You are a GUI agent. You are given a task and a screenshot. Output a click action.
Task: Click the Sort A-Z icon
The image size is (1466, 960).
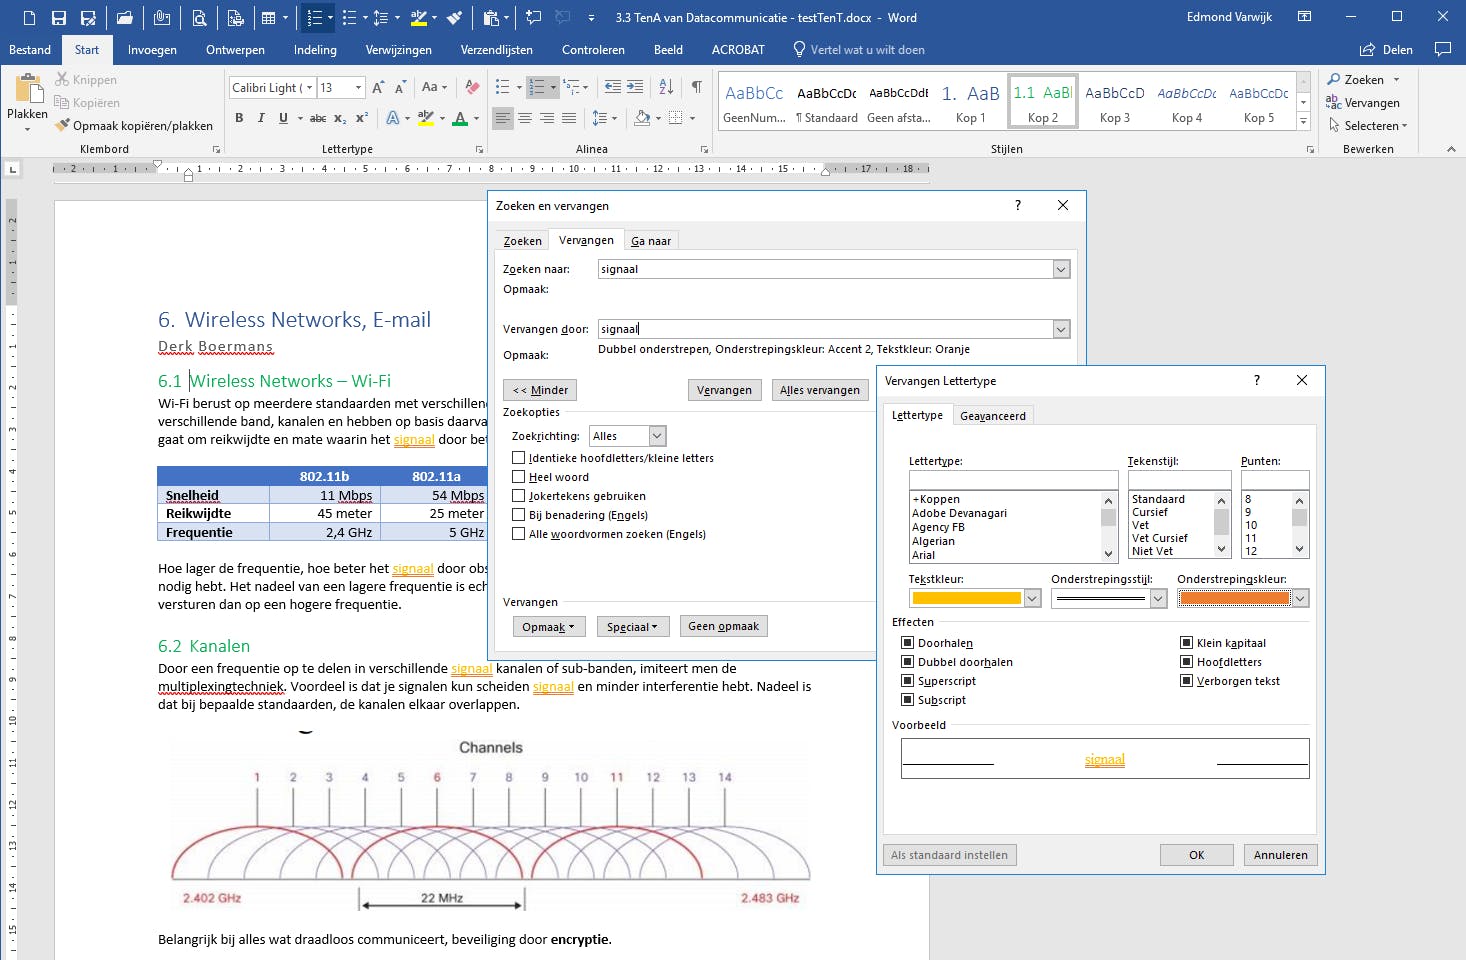click(666, 87)
